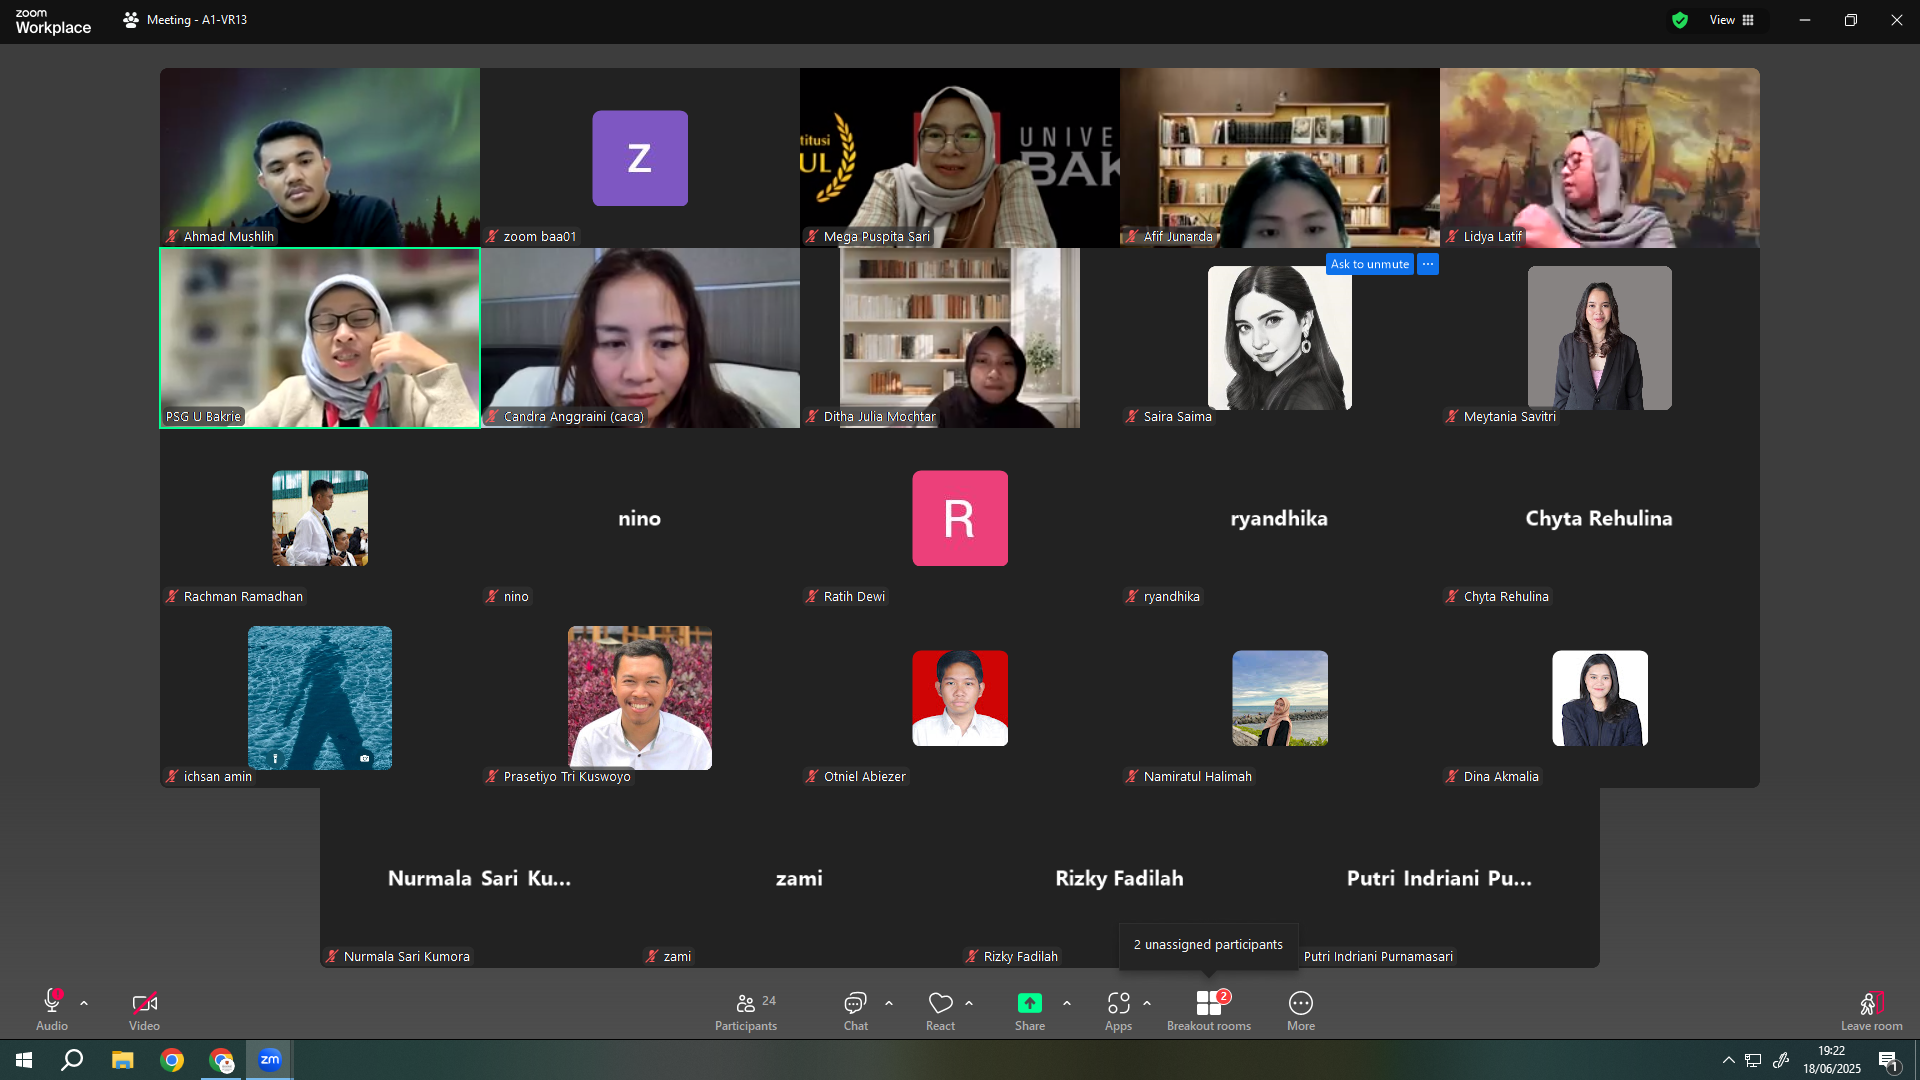Leave the breakout room
1920x1080 pixels.
[1872, 1010]
